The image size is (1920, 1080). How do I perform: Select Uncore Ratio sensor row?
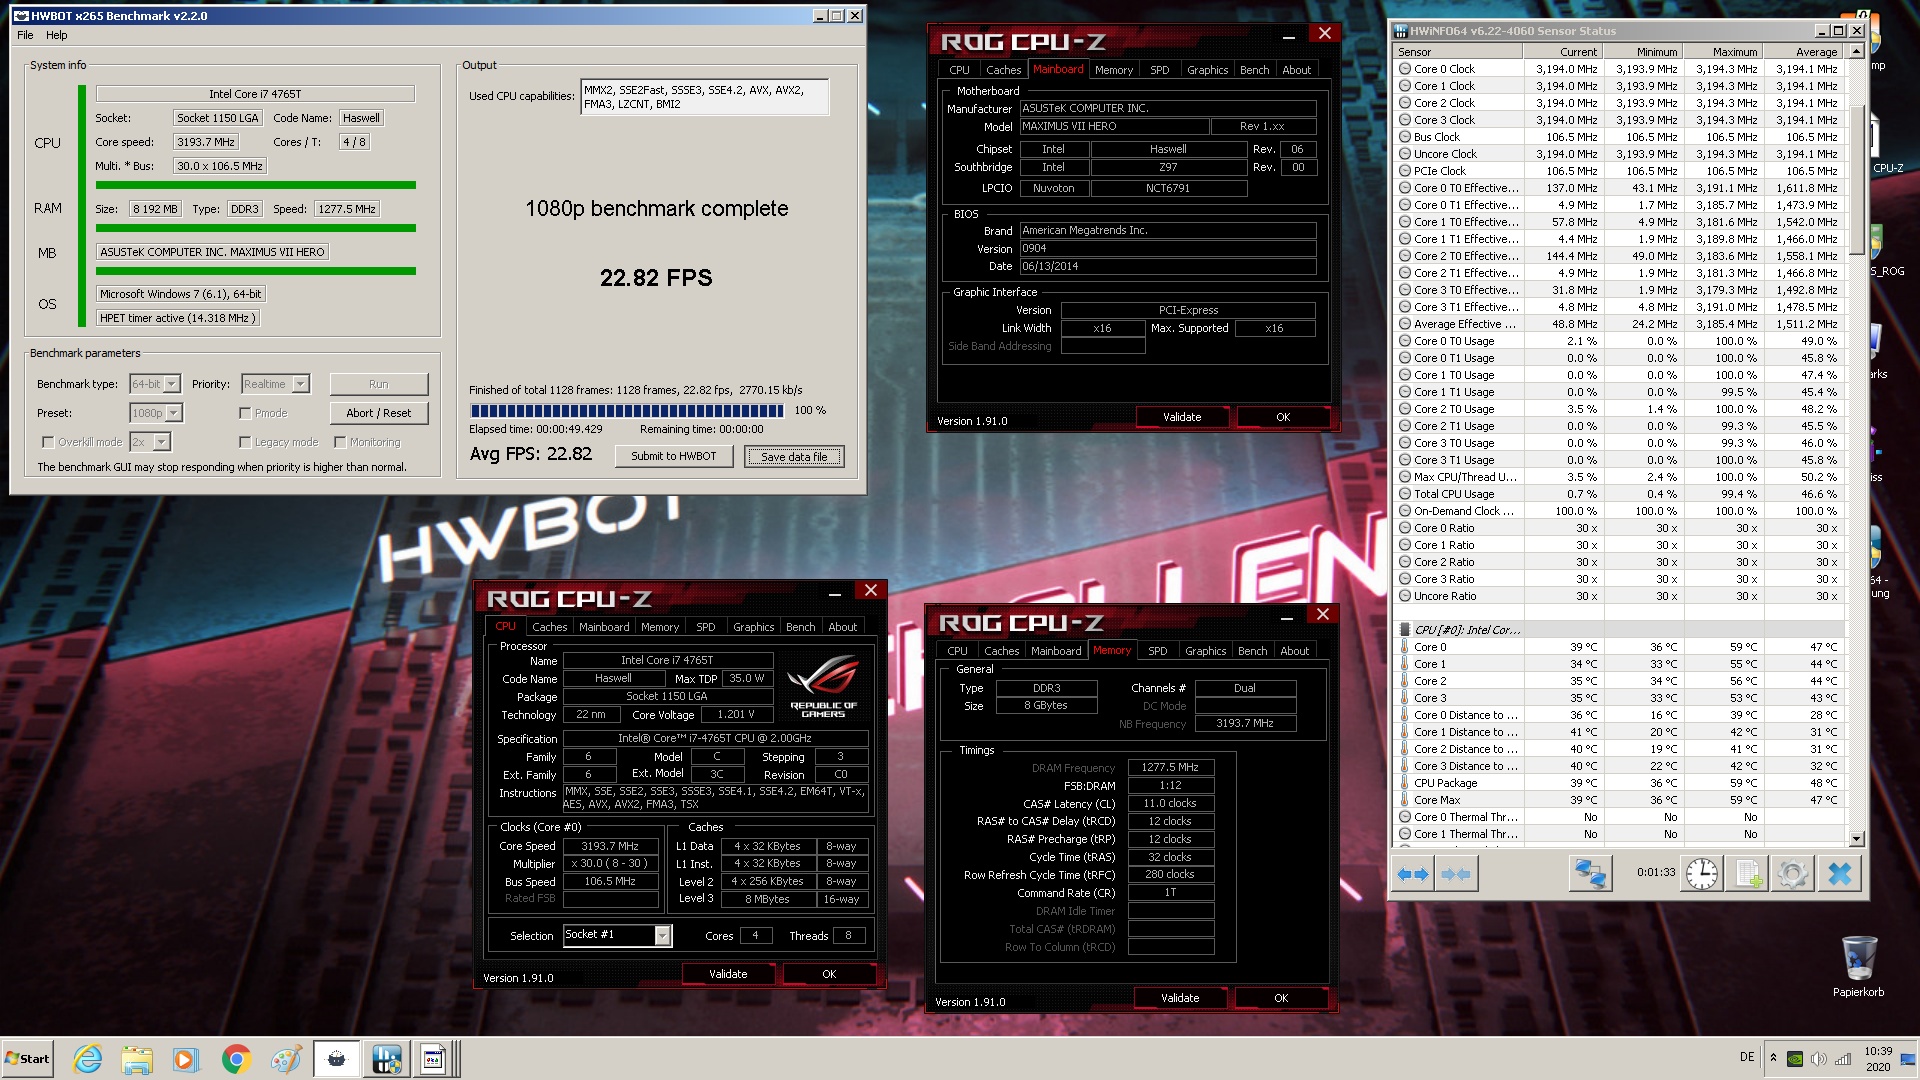(x=1619, y=596)
